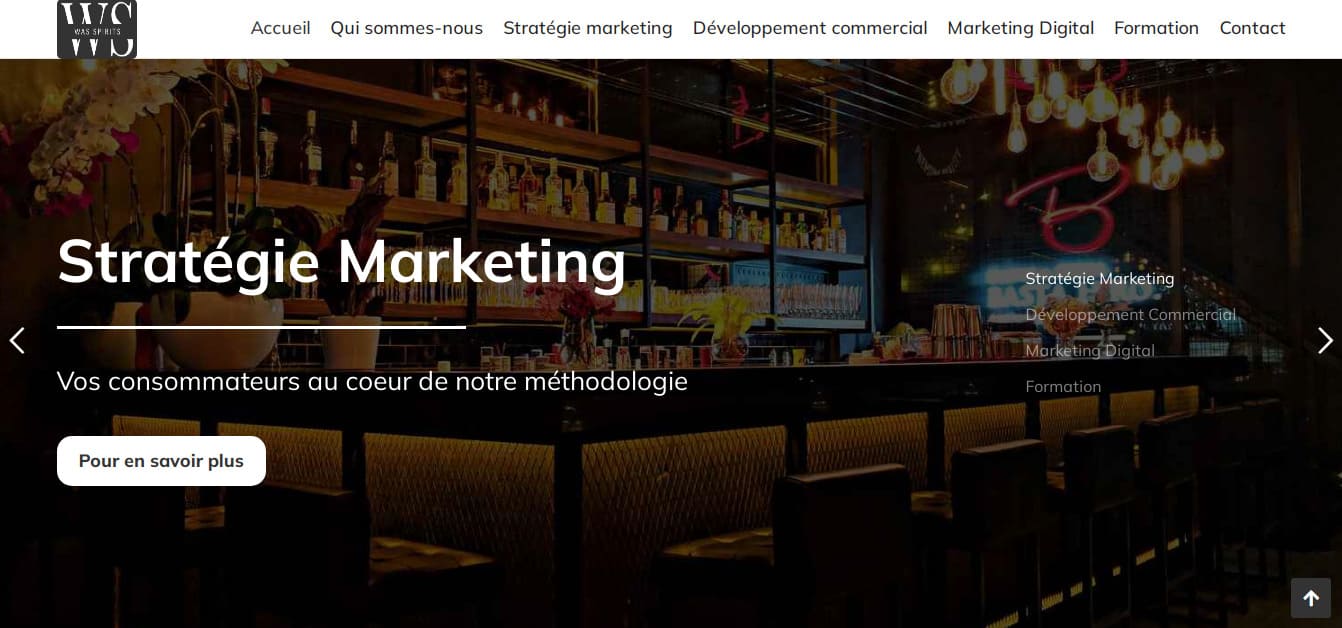The image size is (1342, 628).
Task: Click the white divider line under heading
Action: pos(261,327)
